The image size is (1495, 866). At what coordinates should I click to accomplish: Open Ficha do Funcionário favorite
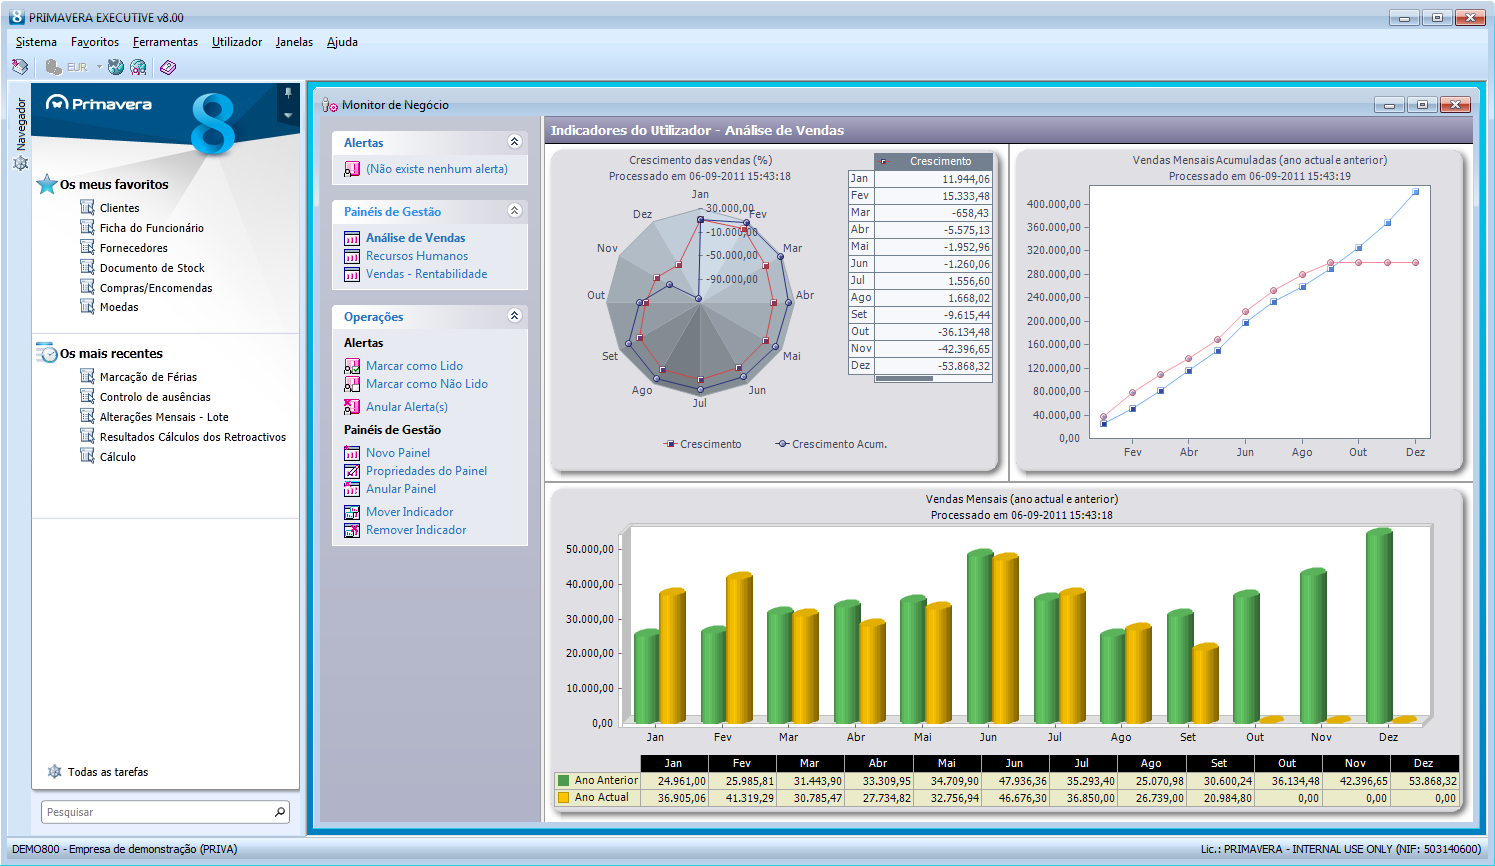(151, 228)
